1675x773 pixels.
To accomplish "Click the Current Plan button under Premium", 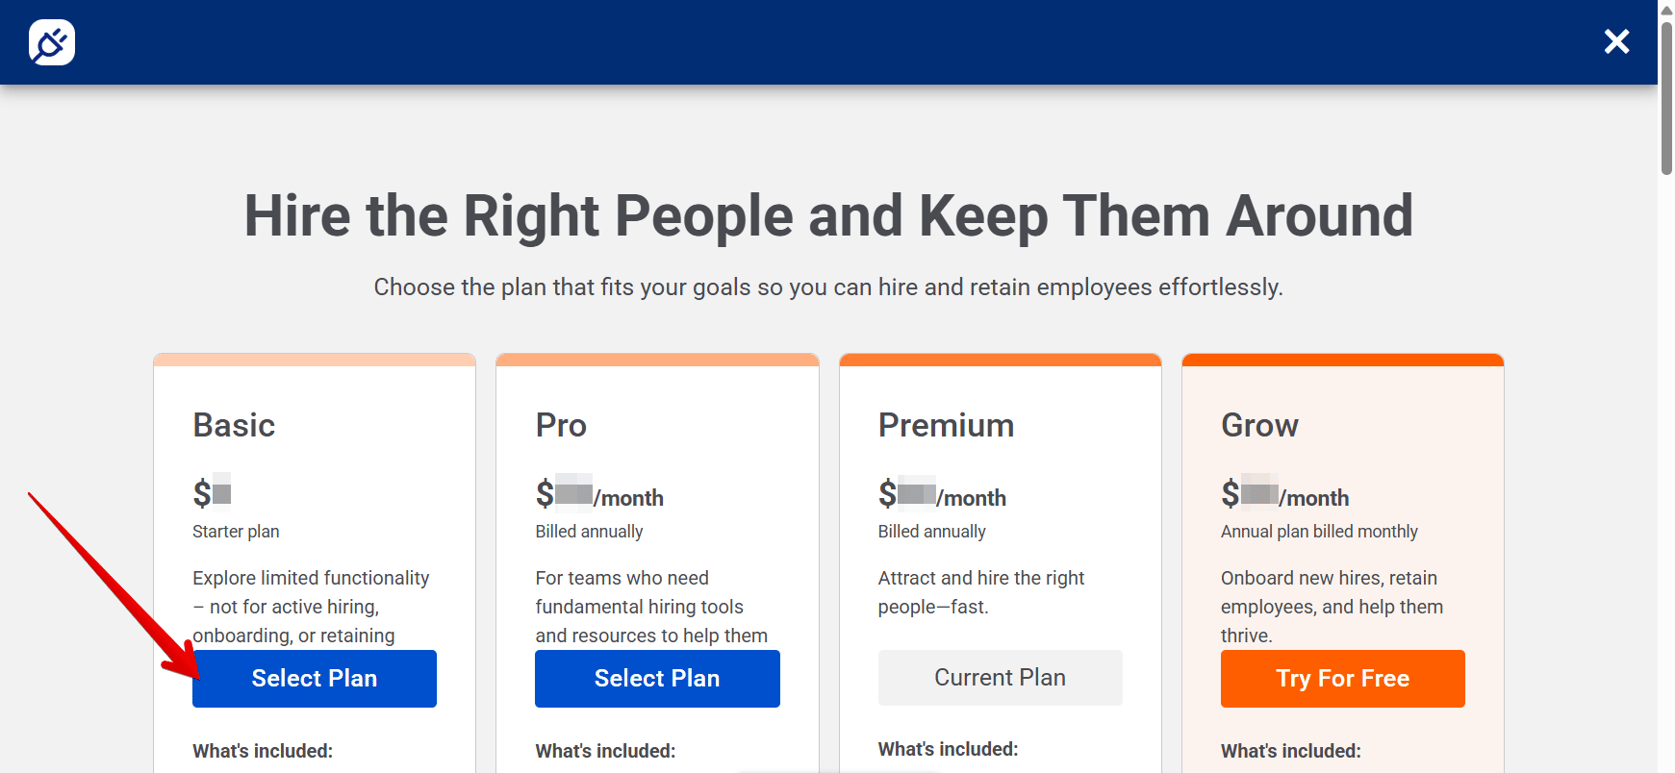I will point(1000,677).
